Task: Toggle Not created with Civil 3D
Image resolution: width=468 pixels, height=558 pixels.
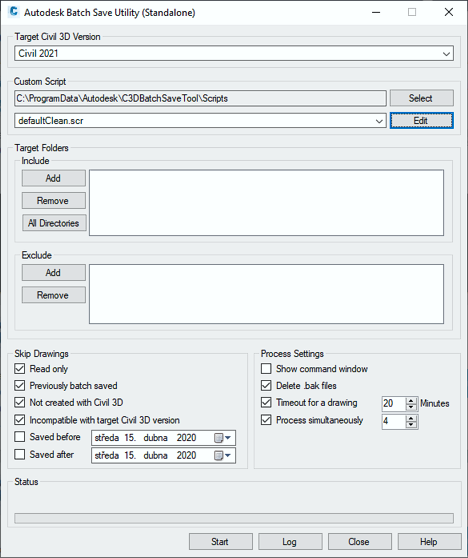Action: (x=20, y=402)
